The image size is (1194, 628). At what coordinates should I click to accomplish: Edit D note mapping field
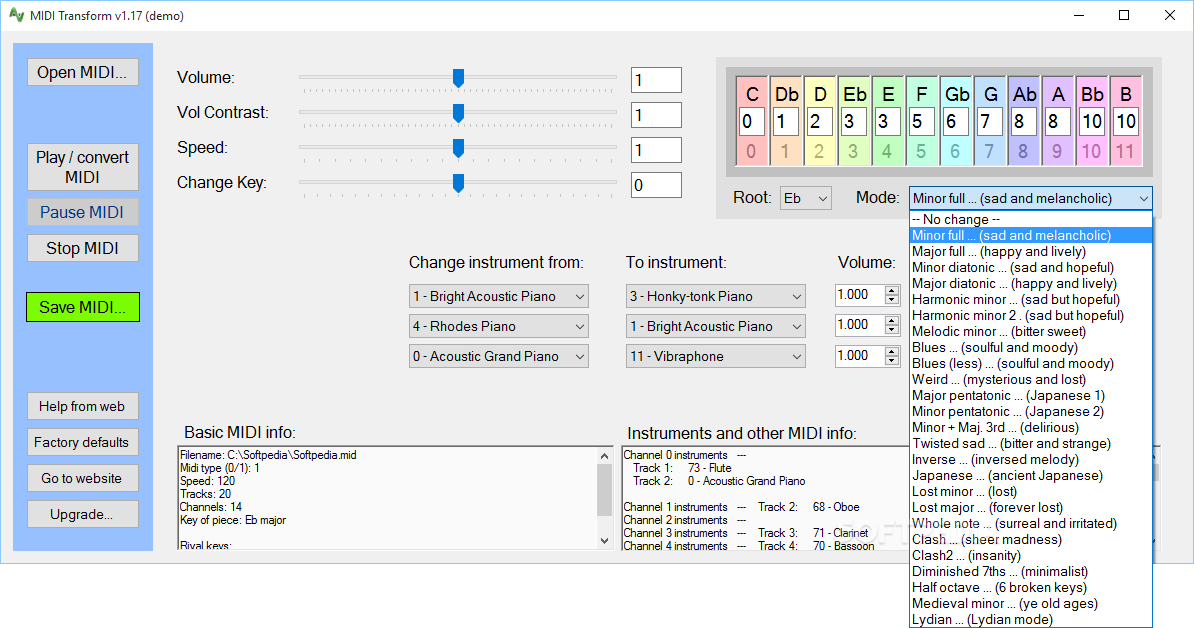coord(819,122)
